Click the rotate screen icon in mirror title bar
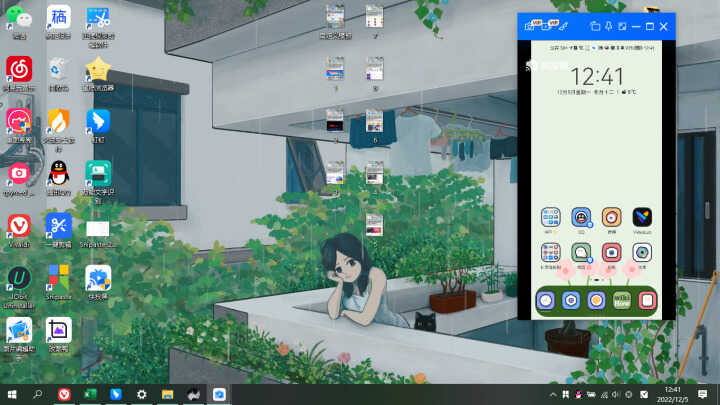The image size is (720, 405). click(595, 26)
